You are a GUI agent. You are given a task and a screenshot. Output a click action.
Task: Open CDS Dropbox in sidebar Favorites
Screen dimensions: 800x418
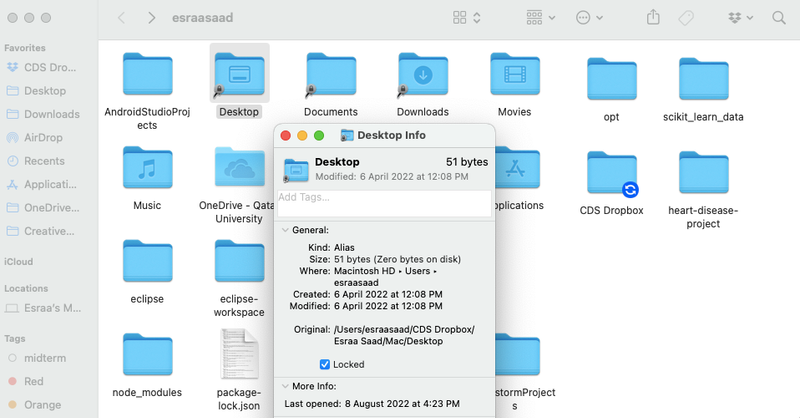point(42,67)
